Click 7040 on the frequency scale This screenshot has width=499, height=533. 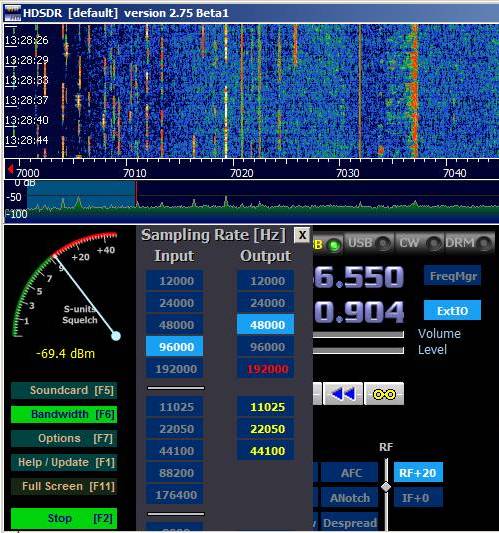(455, 173)
